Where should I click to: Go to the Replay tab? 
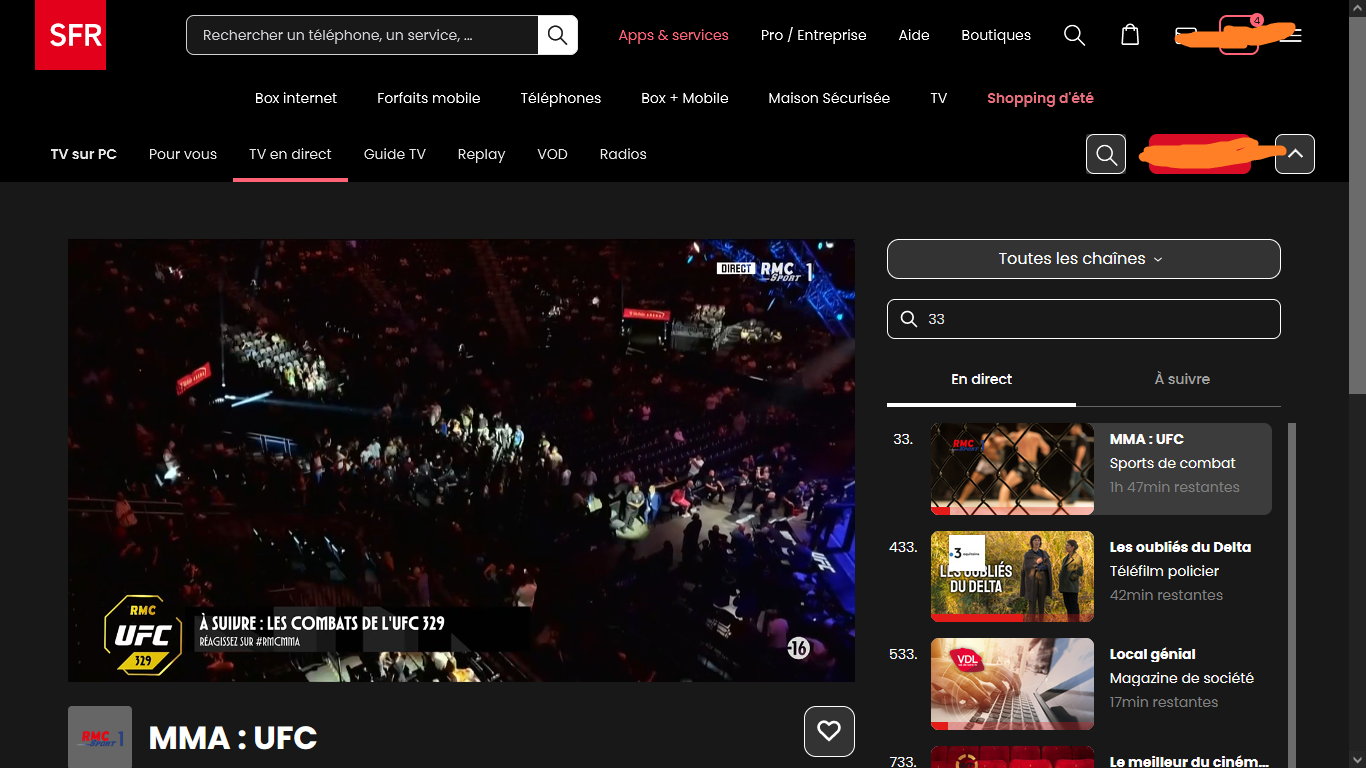click(481, 154)
